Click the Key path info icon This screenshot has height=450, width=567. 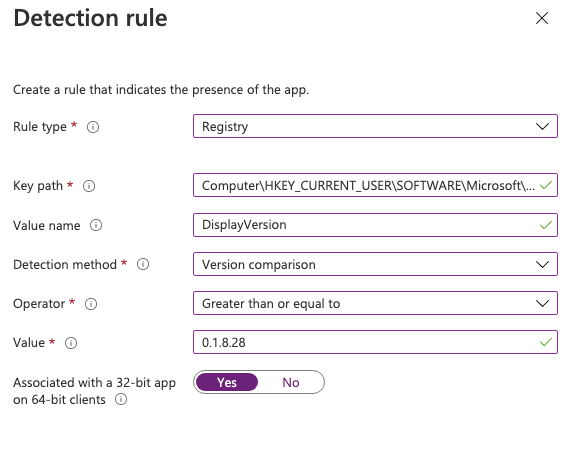[x=89, y=186]
